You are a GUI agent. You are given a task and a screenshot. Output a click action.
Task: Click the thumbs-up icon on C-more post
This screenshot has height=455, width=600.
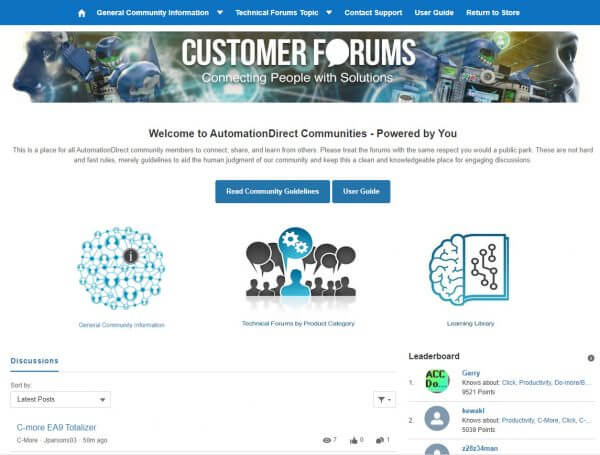tap(353, 440)
